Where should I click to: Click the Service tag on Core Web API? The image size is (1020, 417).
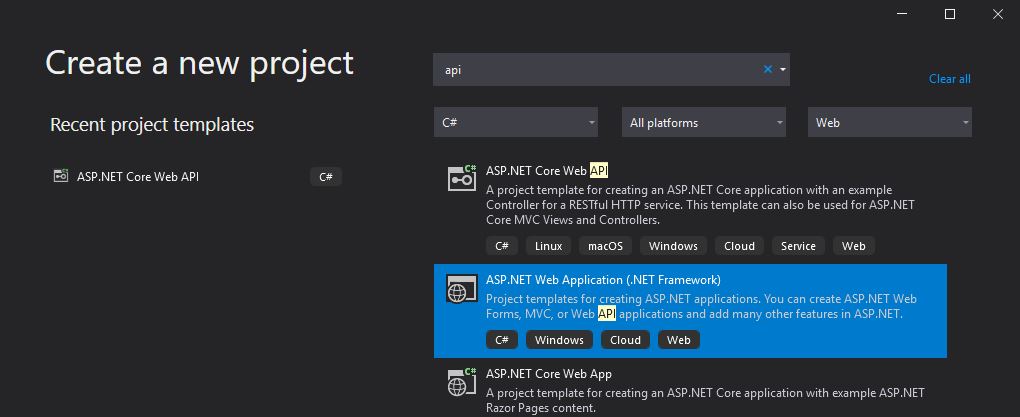click(x=798, y=246)
